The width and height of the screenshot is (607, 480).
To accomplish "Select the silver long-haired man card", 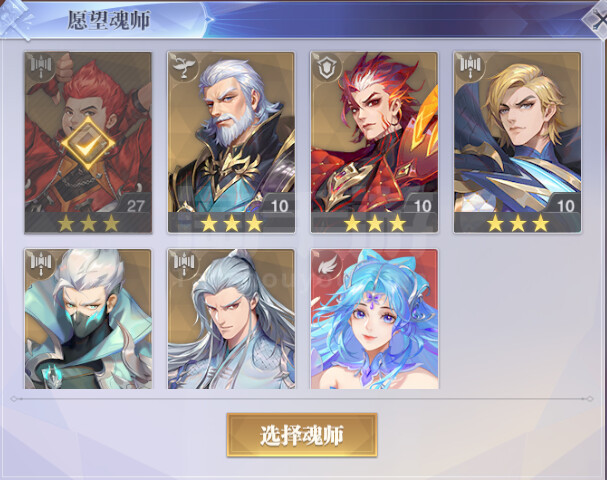I will pos(231,319).
